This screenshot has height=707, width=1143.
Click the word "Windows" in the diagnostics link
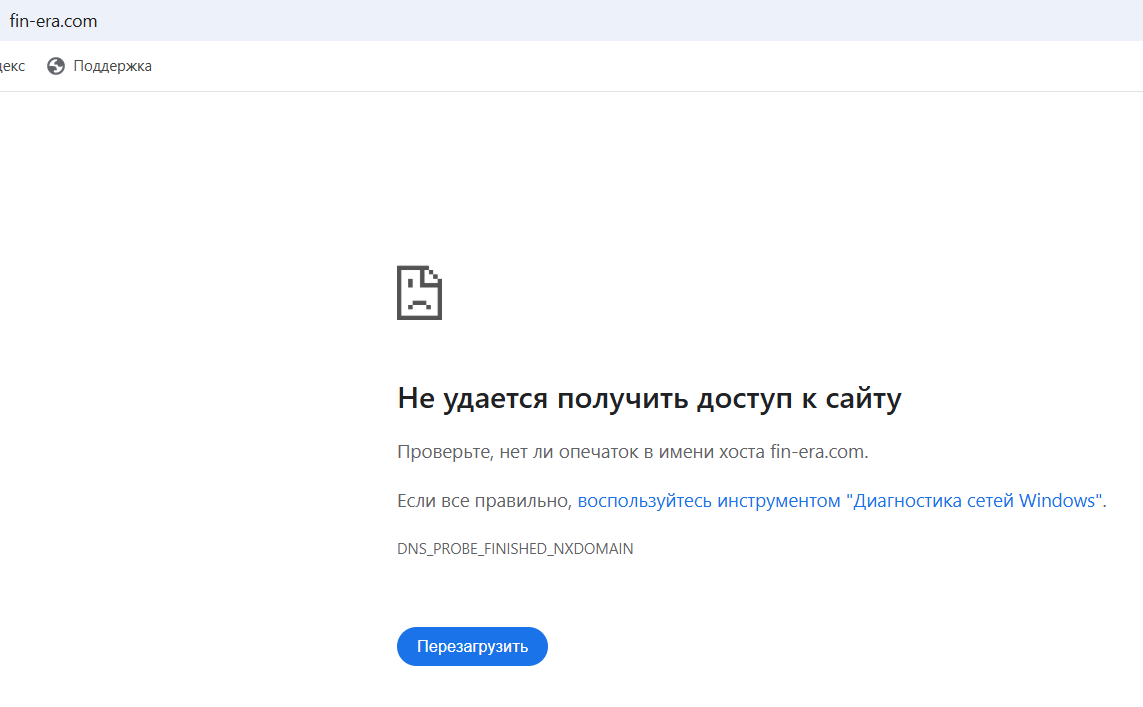click(x=1057, y=501)
